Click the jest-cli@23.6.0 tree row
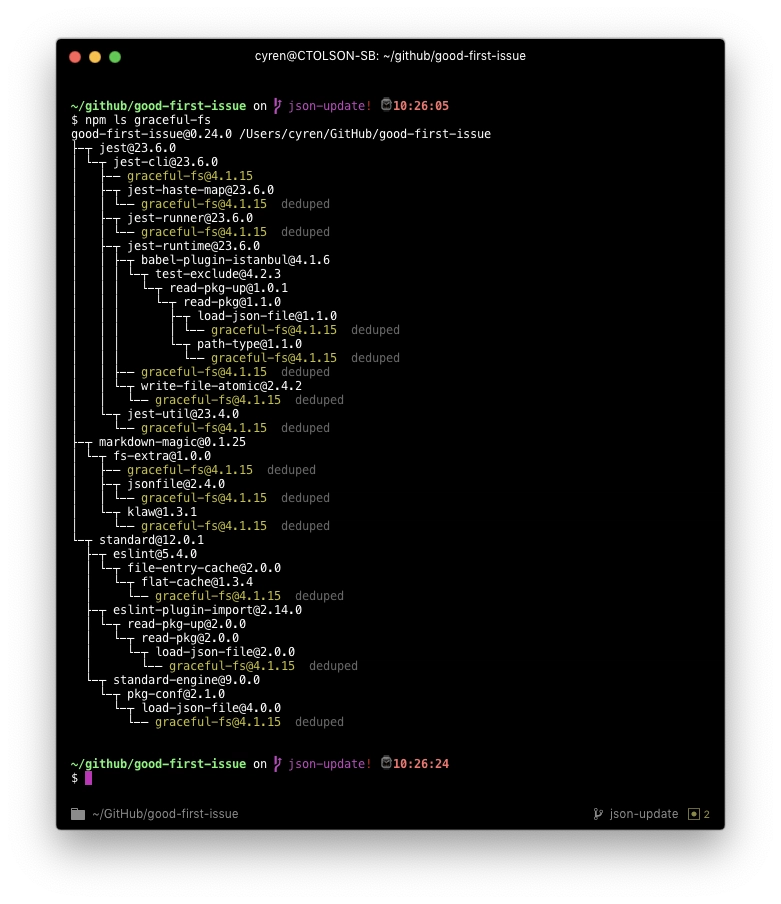 coord(165,162)
